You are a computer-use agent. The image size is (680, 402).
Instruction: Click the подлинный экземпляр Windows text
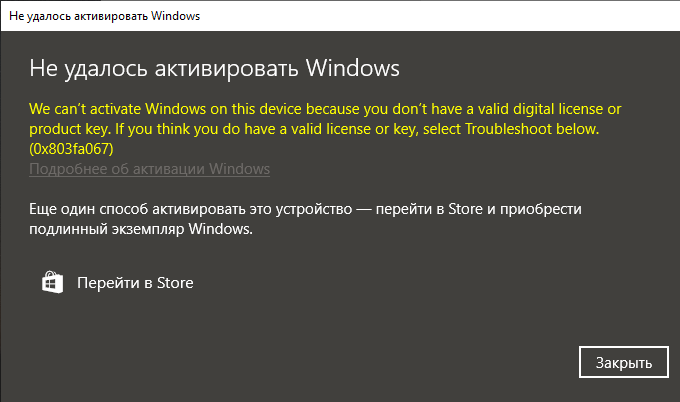click(x=141, y=229)
